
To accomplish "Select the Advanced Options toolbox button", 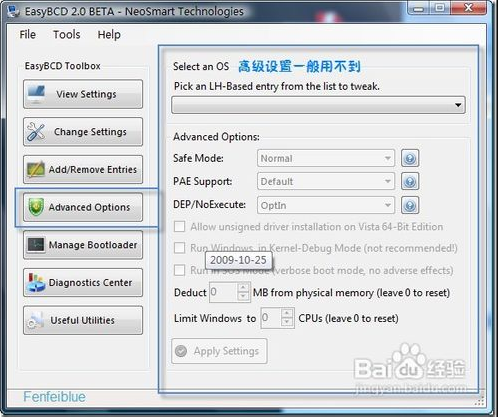I will click(x=83, y=207).
